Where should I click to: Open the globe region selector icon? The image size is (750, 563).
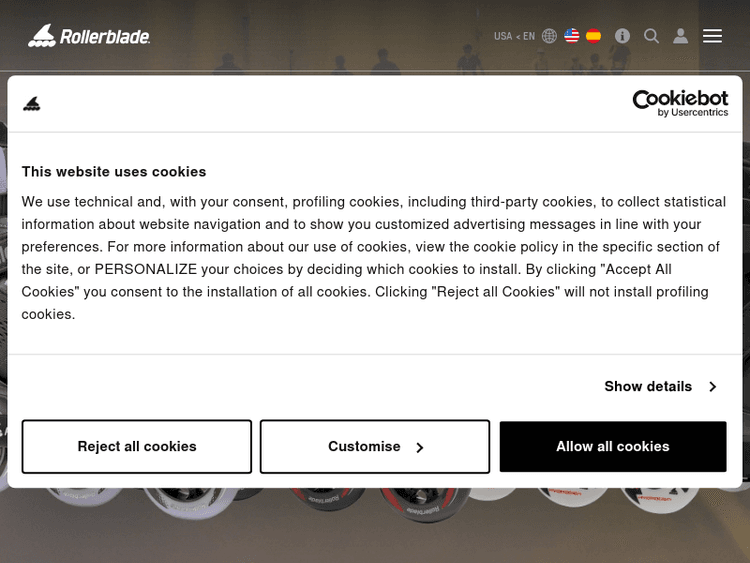point(549,36)
